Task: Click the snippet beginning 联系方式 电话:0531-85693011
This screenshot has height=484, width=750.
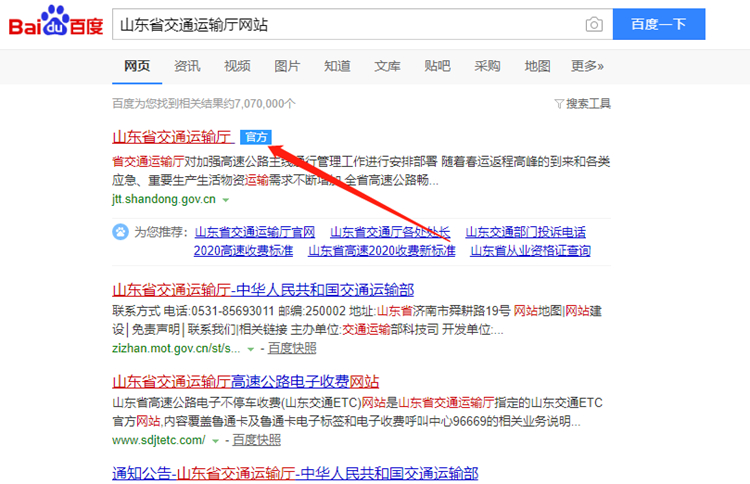Action: (x=357, y=320)
